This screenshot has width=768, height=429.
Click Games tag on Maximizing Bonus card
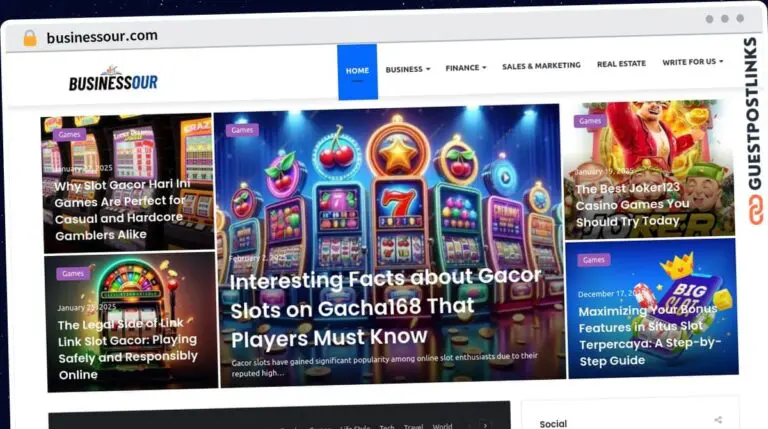pyautogui.click(x=594, y=260)
